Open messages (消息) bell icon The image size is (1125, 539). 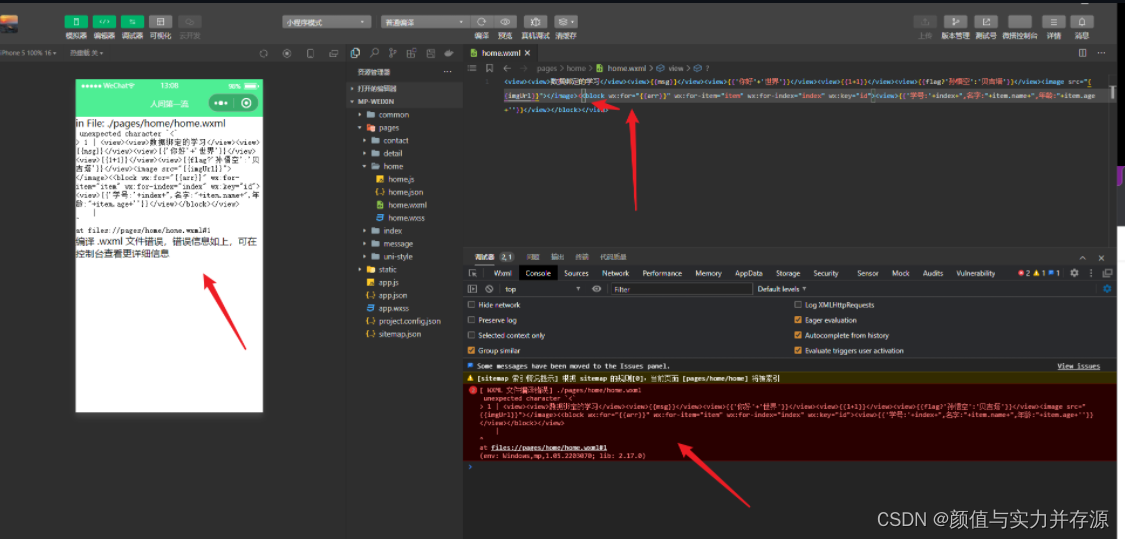click(1082, 22)
